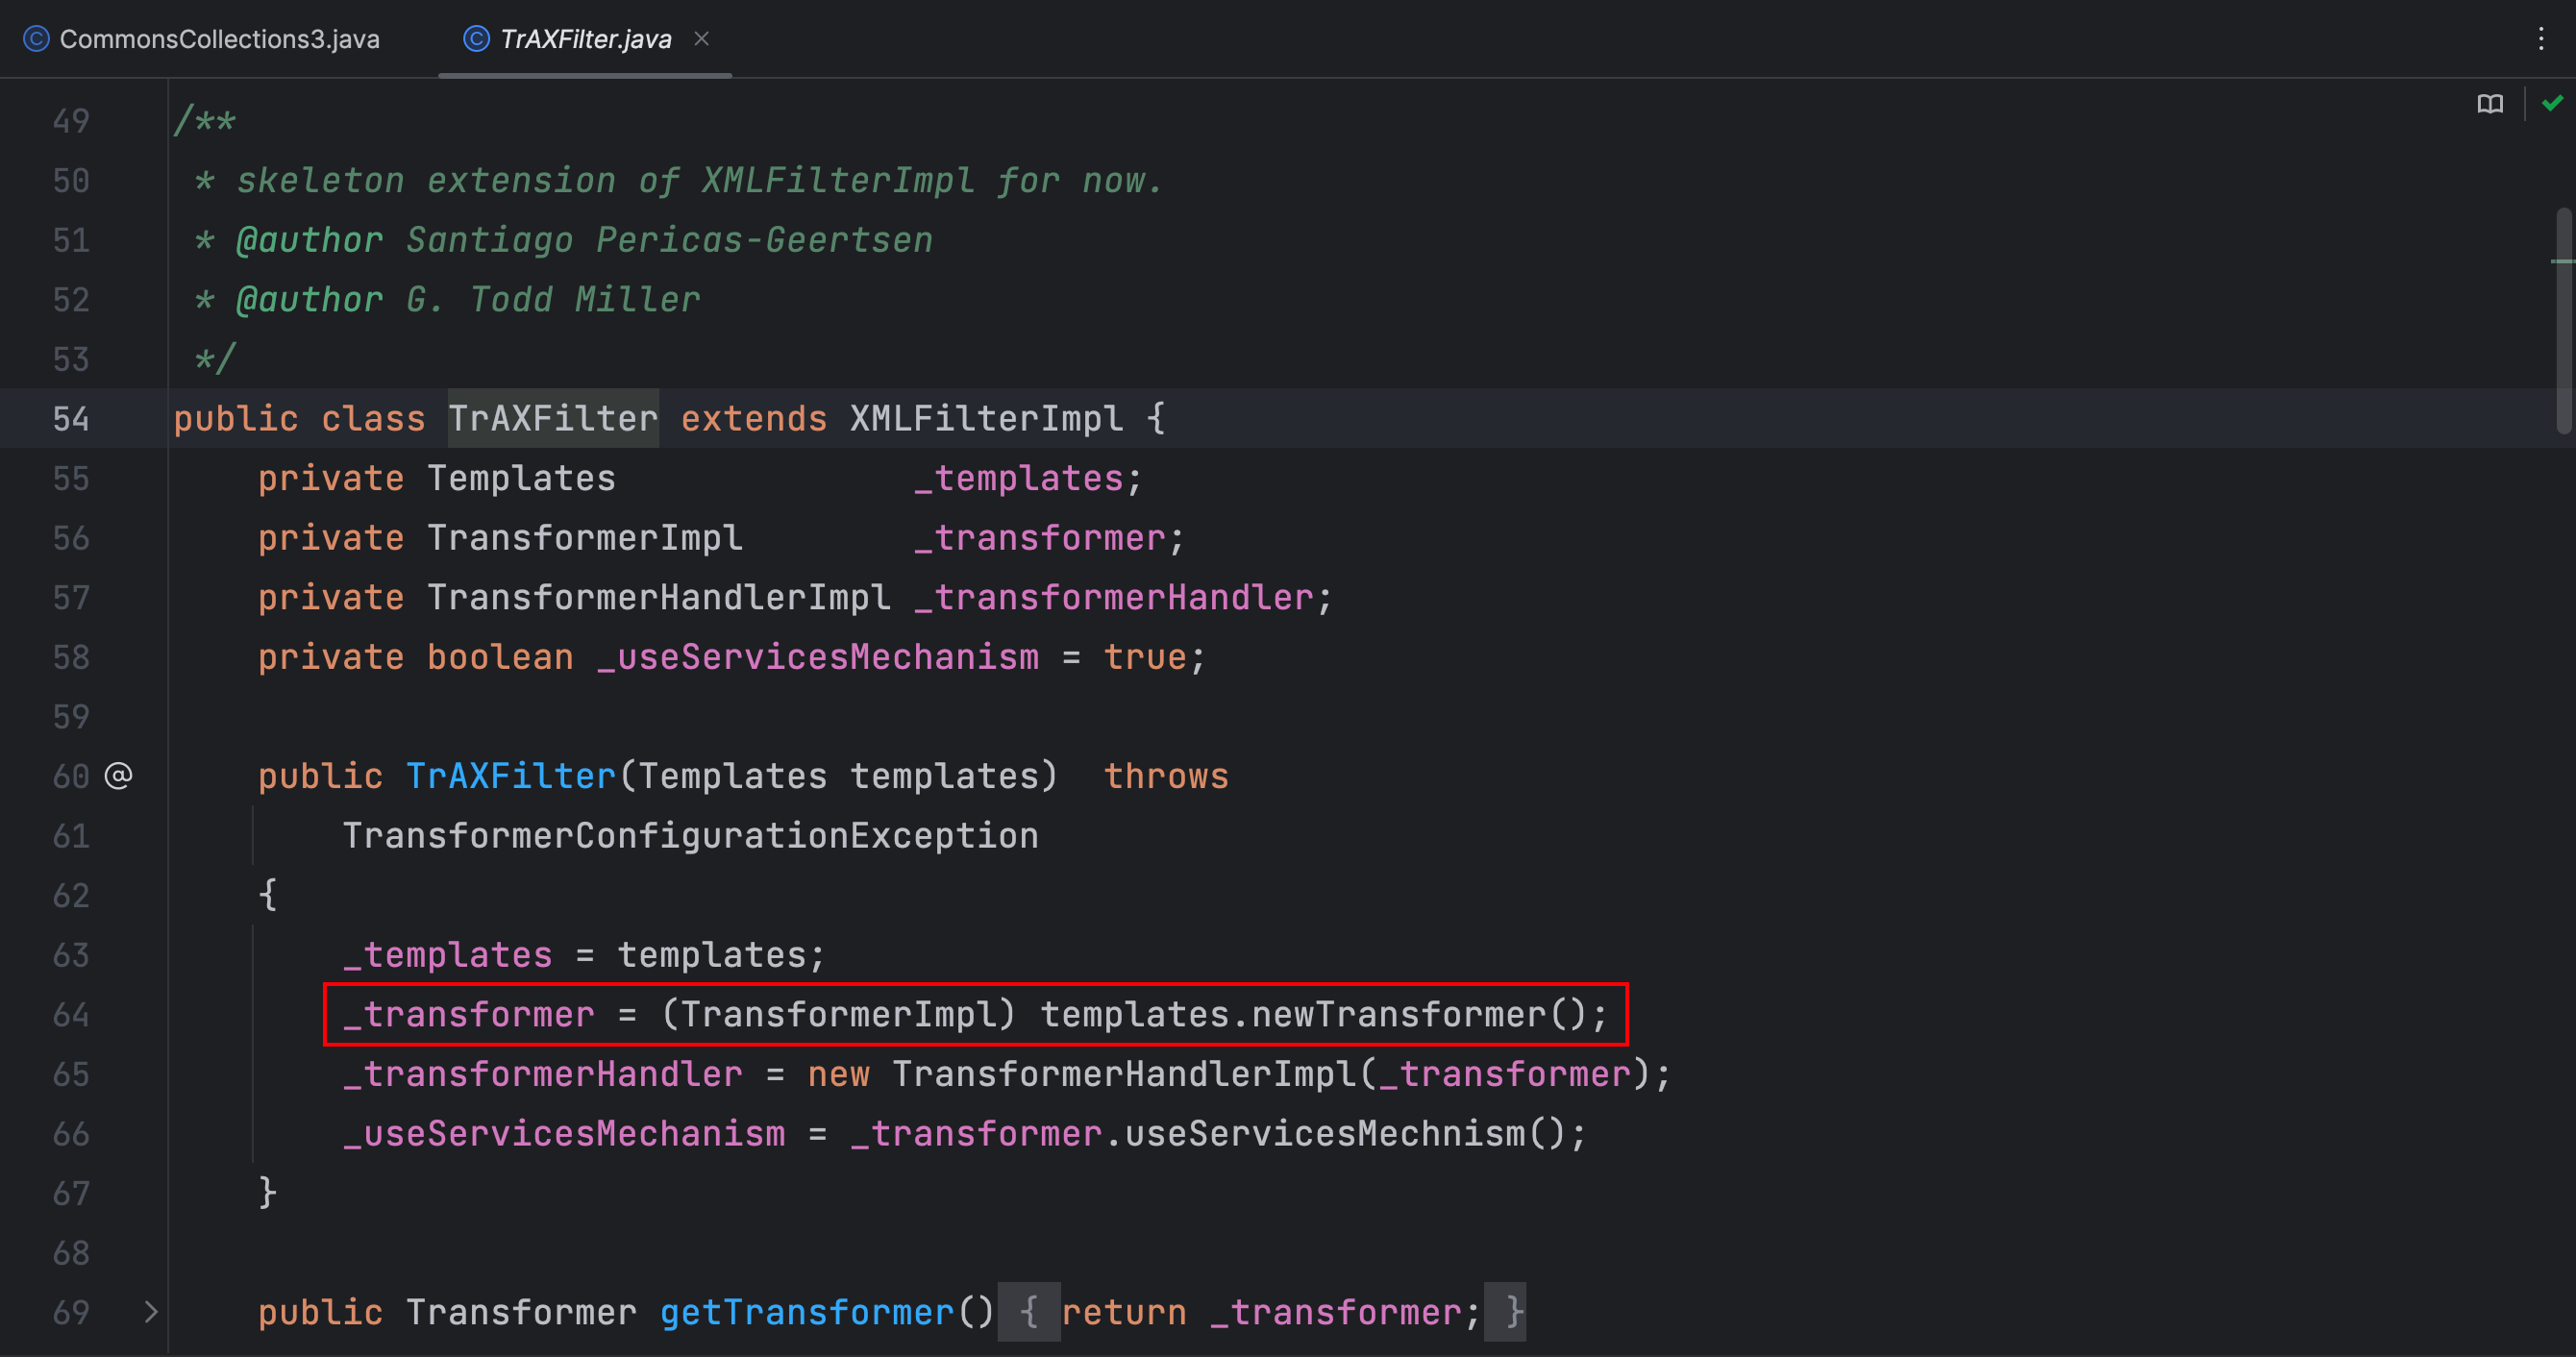Click getTransformer method name on line 69
The height and width of the screenshot is (1357, 2576).
tap(807, 1312)
